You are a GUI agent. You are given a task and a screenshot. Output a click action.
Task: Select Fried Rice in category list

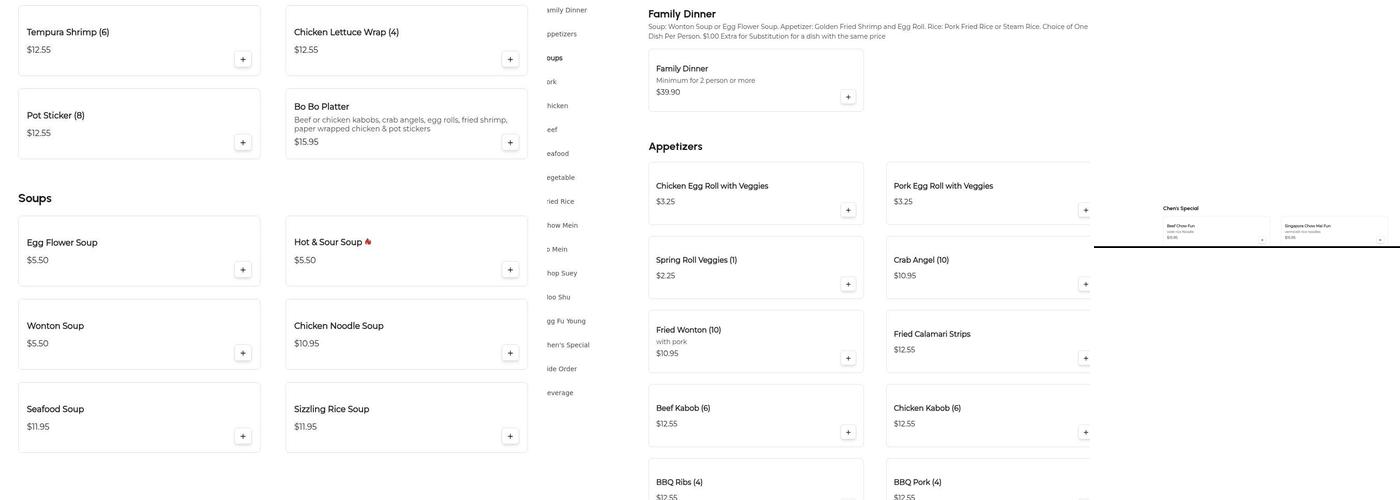pos(561,202)
